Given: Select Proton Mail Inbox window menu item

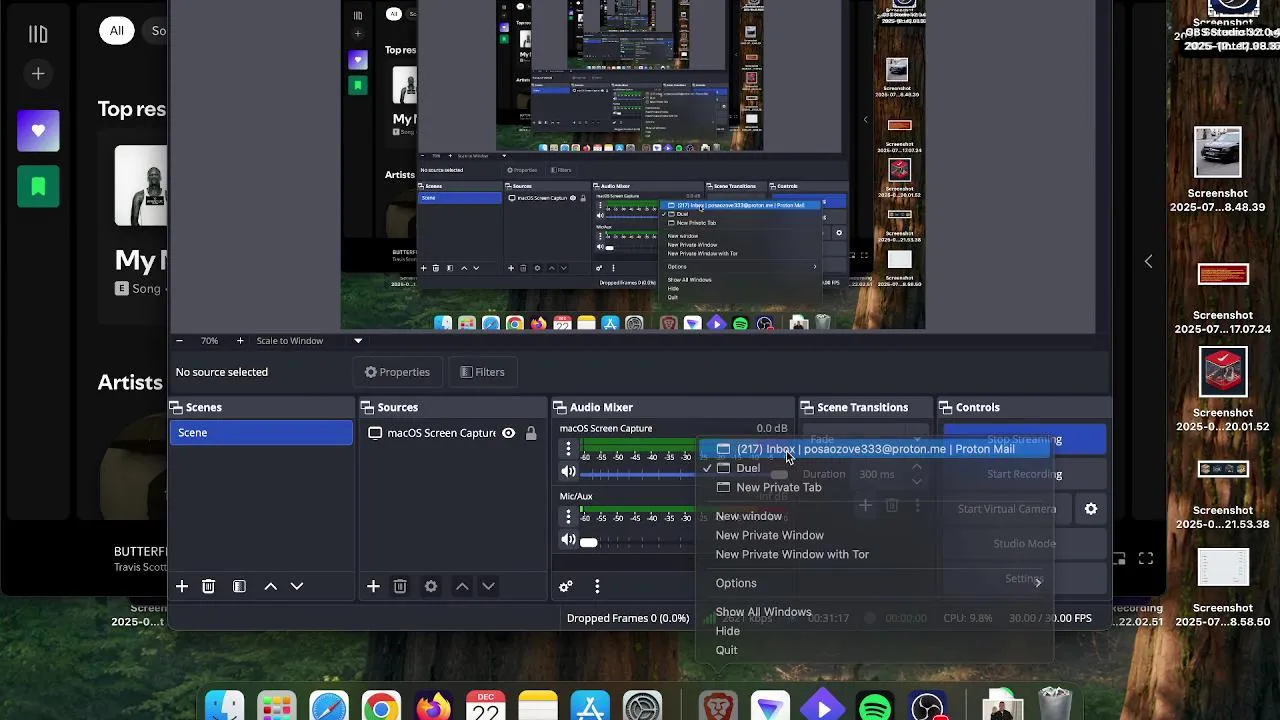Looking at the screenshot, I should 875,449.
